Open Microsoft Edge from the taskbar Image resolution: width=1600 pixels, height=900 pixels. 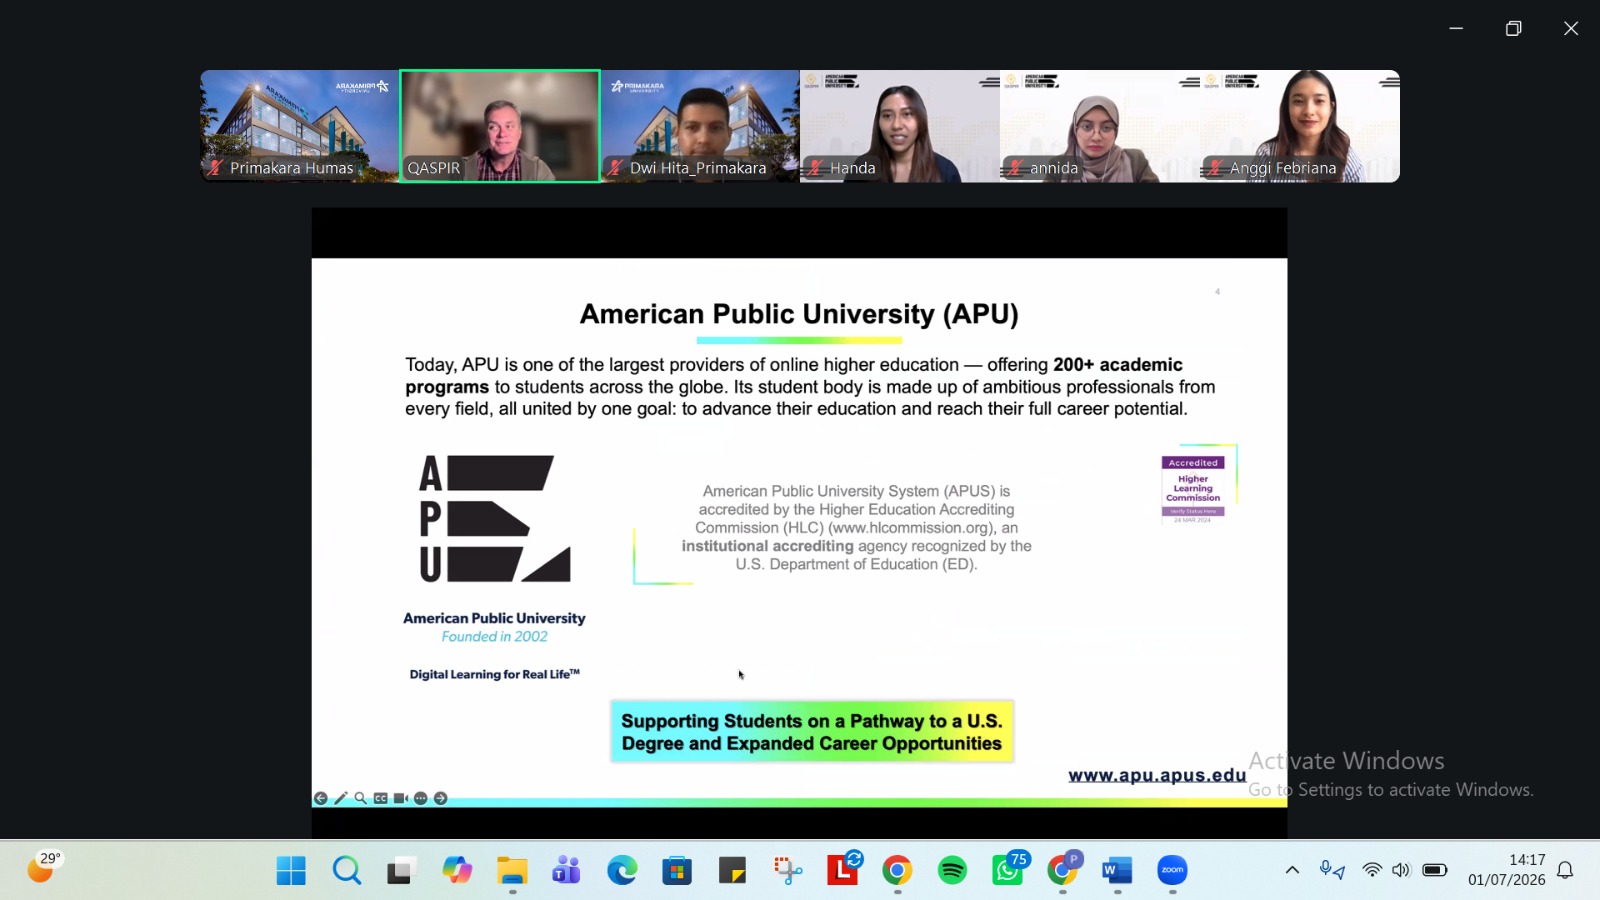[x=622, y=871]
